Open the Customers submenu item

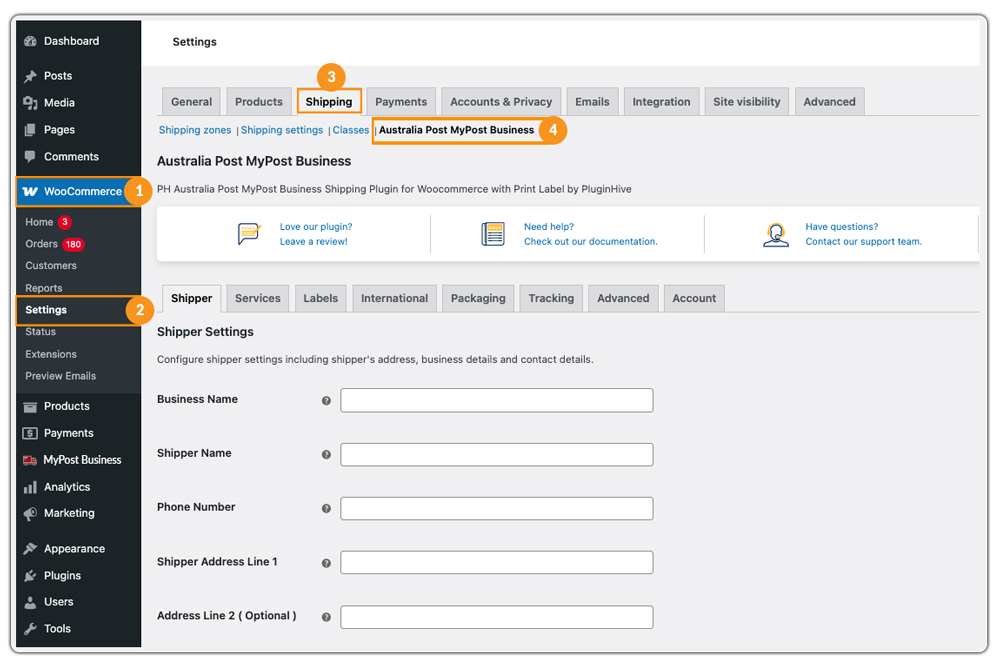[51, 266]
